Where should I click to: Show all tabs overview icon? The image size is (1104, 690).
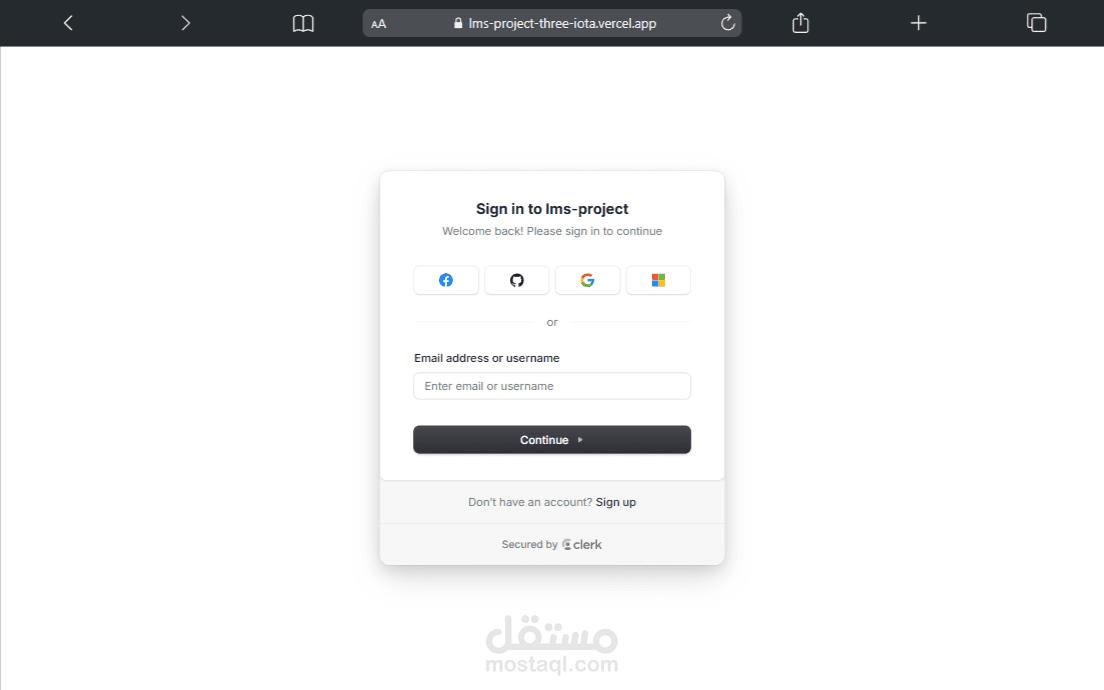point(1036,23)
